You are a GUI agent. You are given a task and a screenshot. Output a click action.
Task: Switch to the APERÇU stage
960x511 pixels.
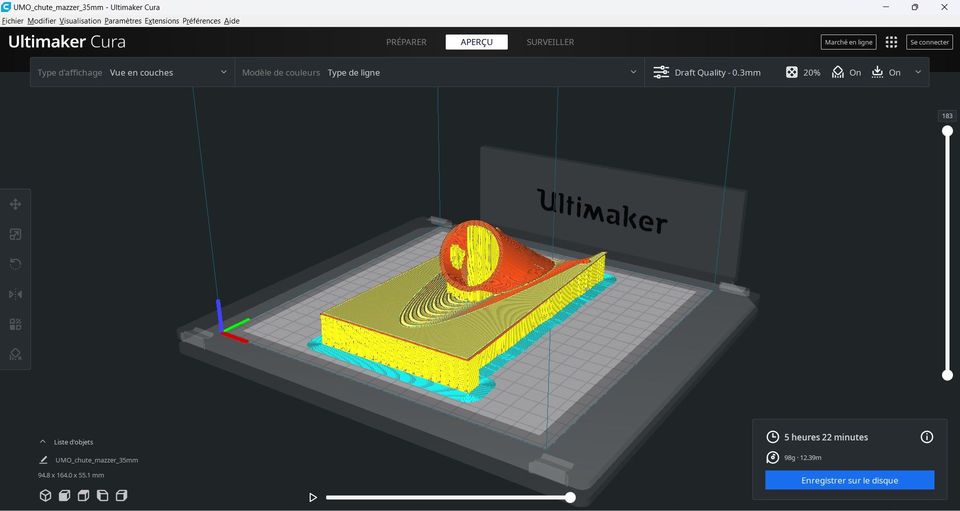[x=476, y=42]
